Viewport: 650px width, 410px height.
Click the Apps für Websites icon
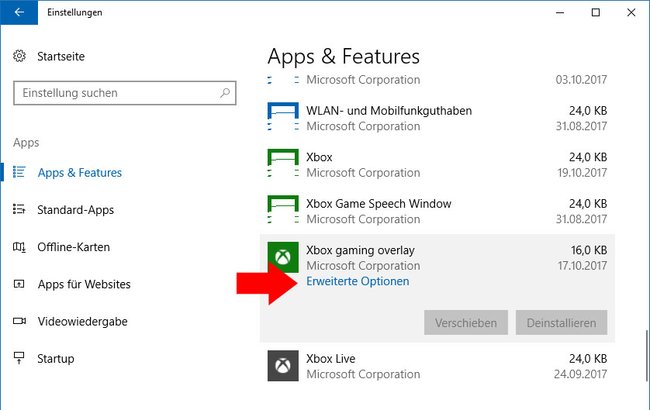19,284
